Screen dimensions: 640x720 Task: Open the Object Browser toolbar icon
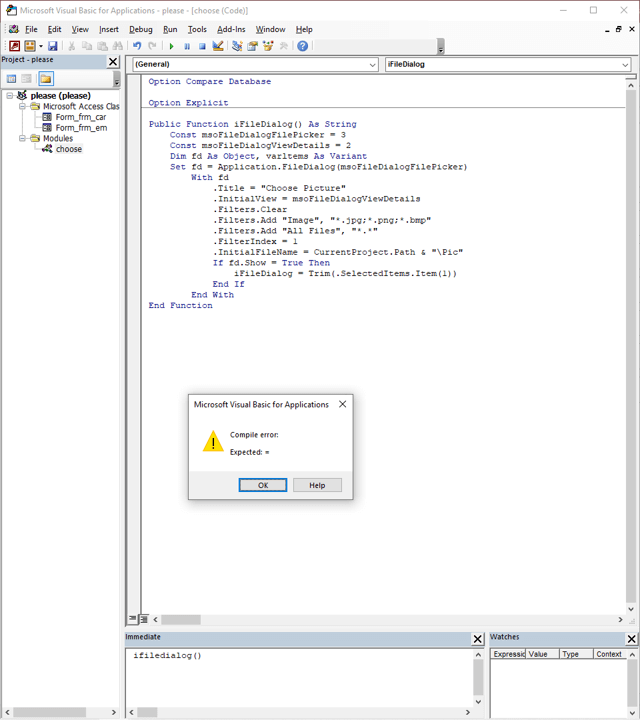[268, 46]
